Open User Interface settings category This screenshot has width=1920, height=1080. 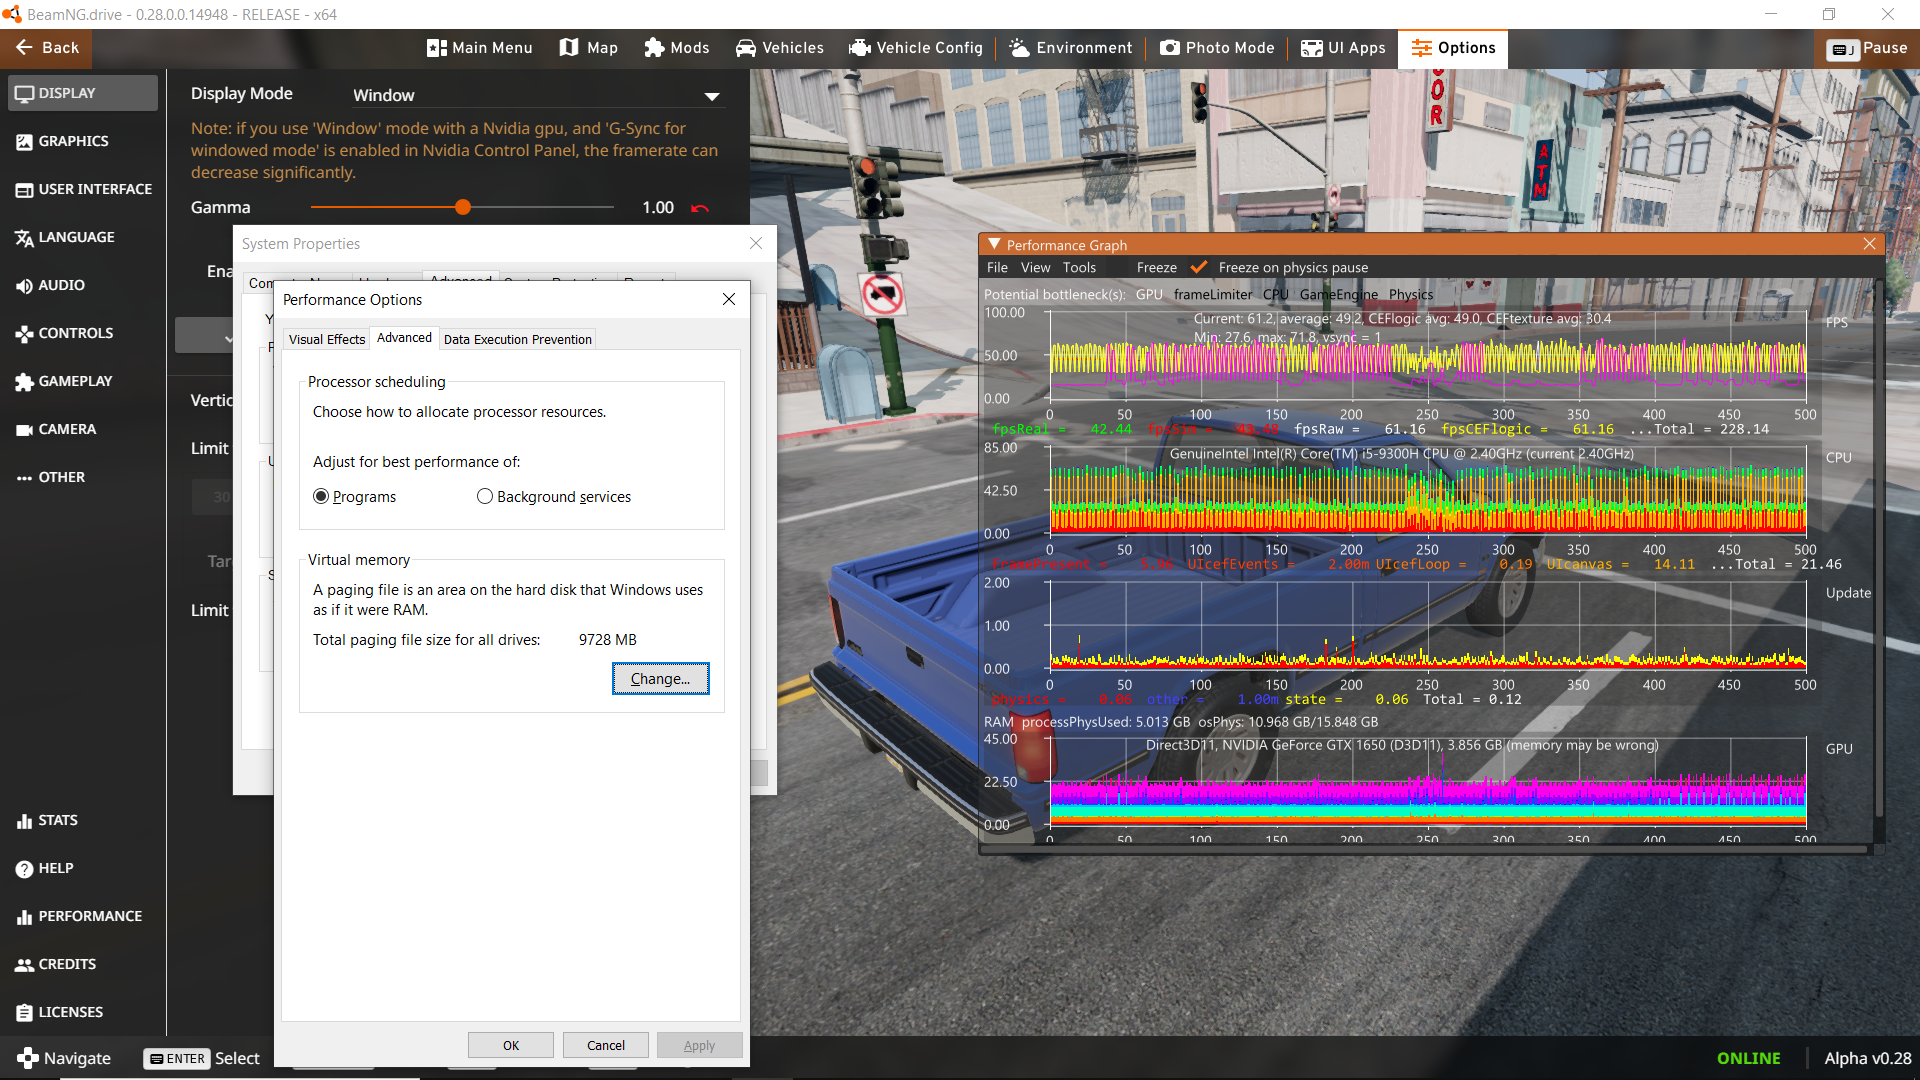(82, 189)
